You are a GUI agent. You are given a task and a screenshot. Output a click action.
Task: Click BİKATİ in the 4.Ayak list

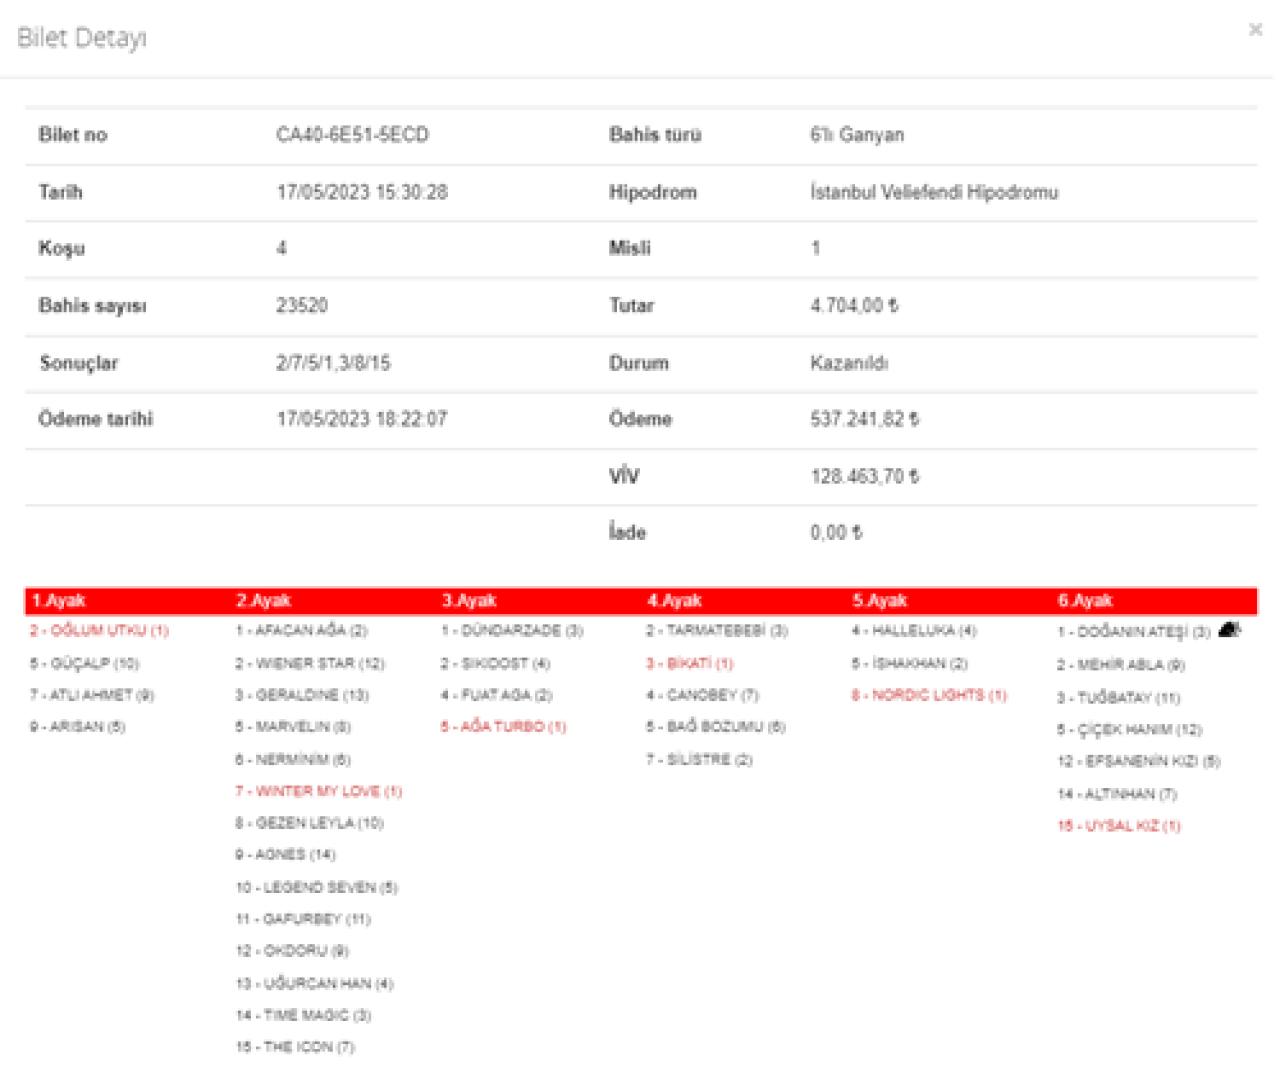pos(690,663)
